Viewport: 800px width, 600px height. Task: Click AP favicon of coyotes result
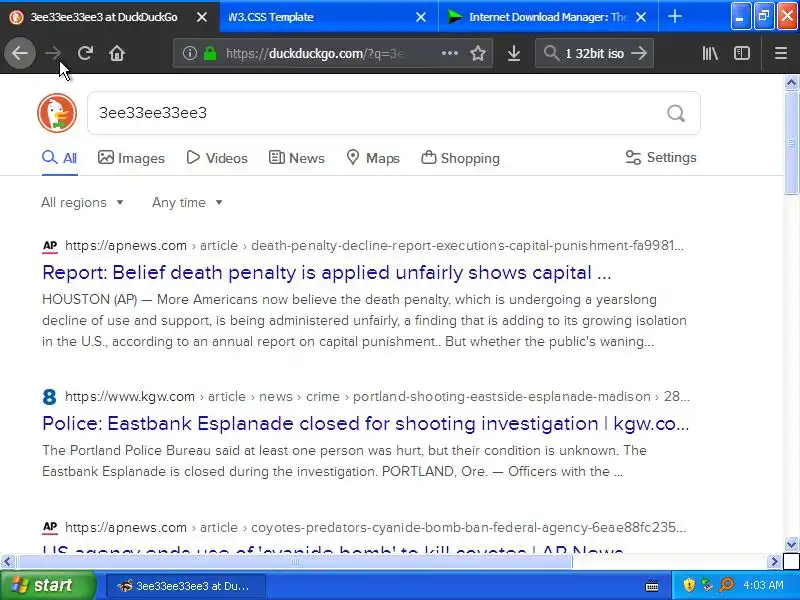(49, 527)
